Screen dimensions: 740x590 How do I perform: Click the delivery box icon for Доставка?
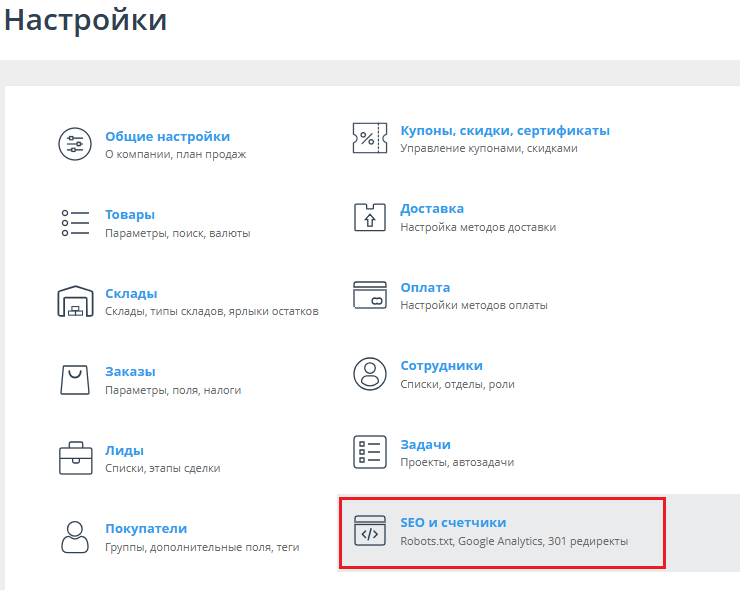tap(370, 217)
